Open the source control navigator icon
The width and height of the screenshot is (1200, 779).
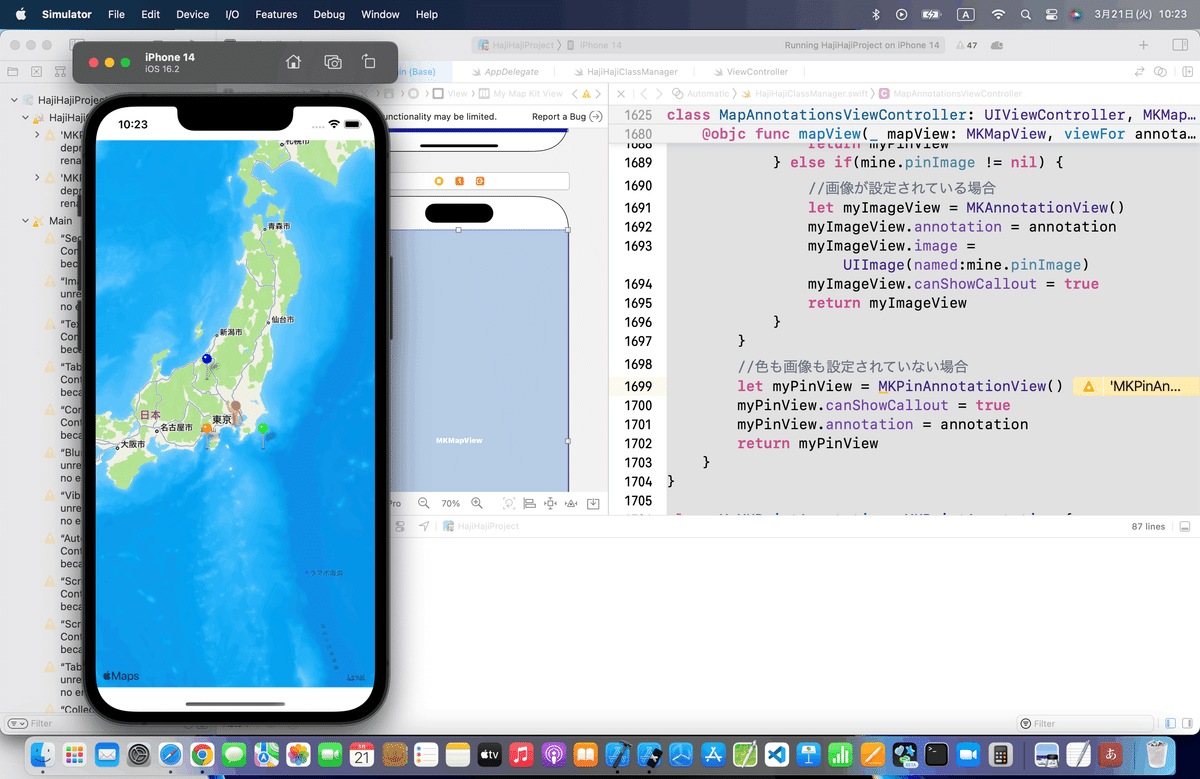click(x=36, y=72)
